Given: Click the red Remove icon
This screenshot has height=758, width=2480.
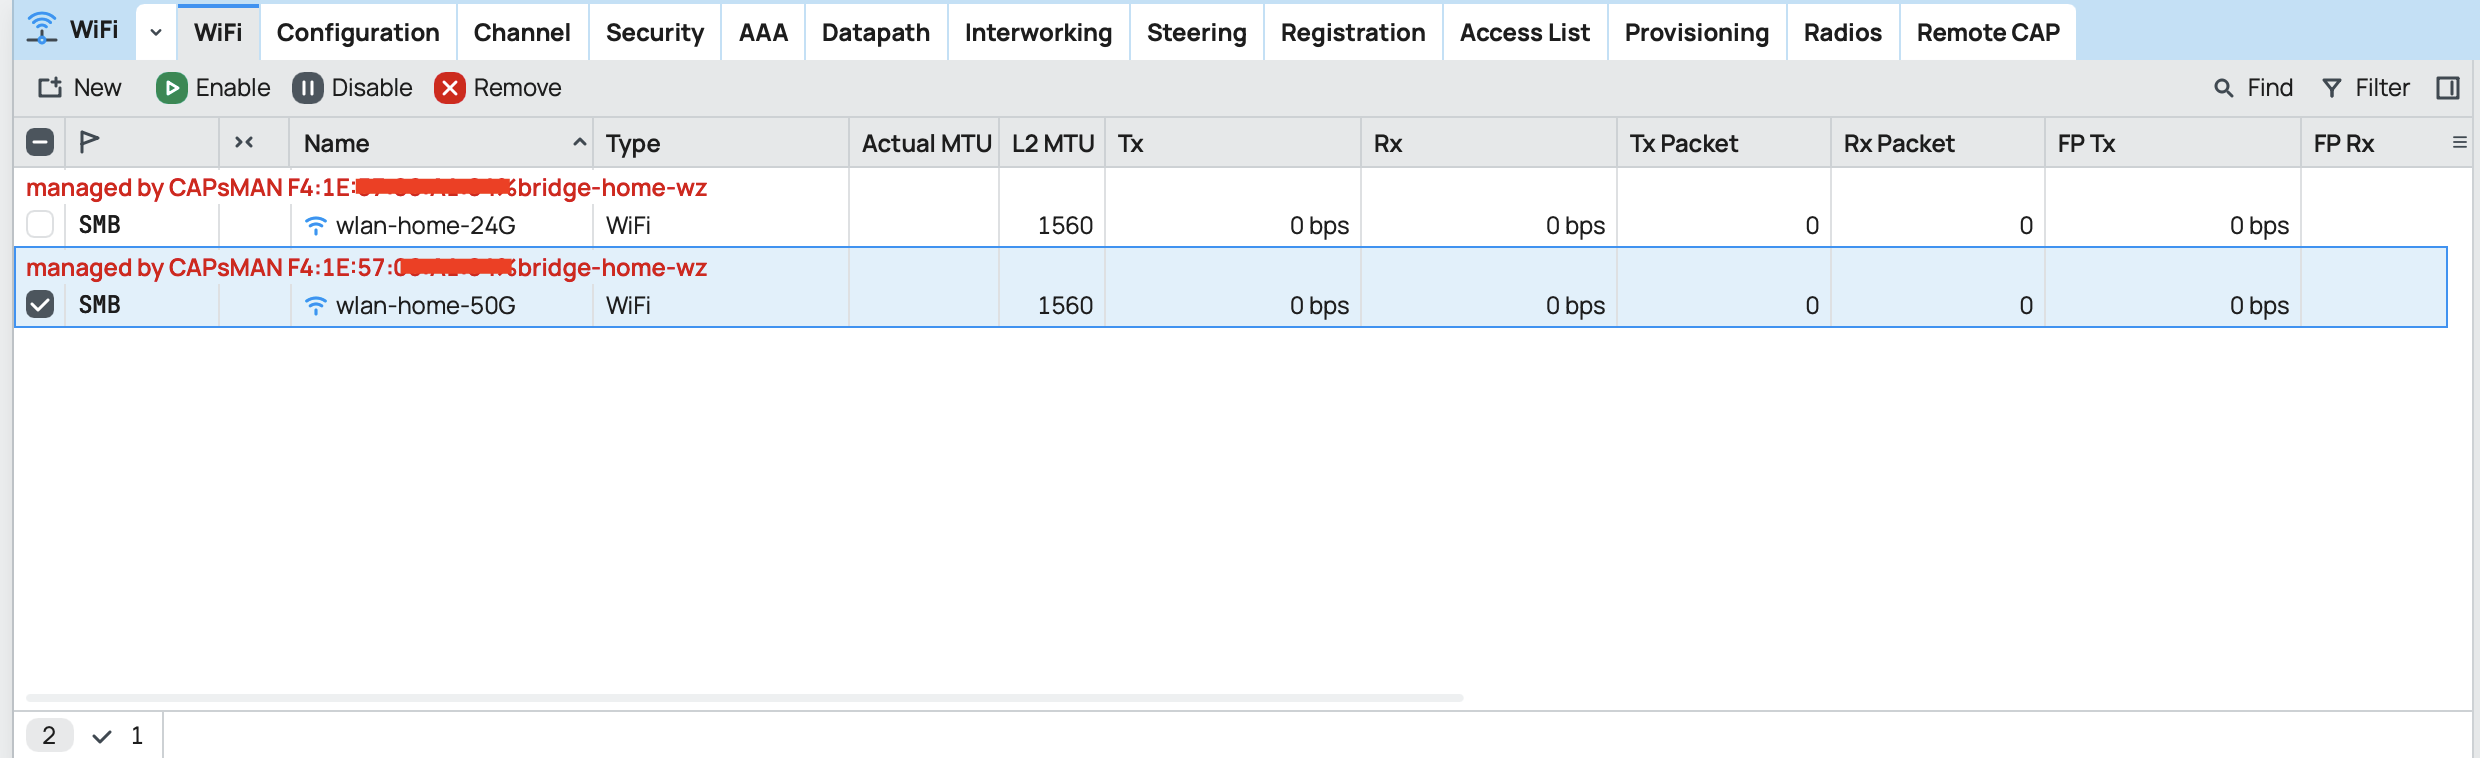Looking at the screenshot, I should [x=450, y=88].
